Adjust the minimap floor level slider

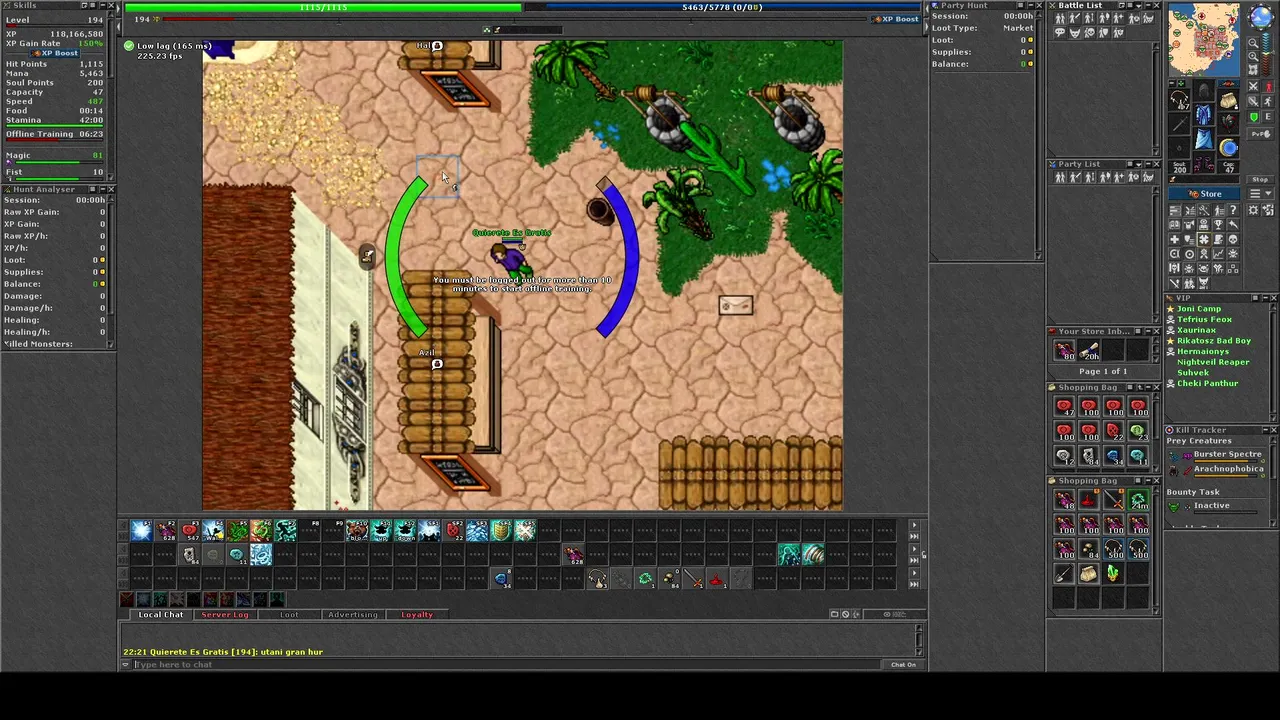(x=1267, y=54)
